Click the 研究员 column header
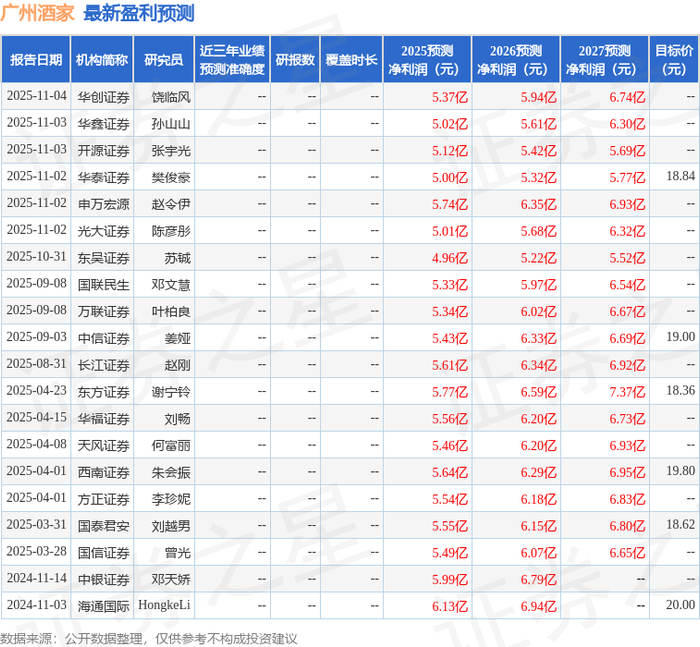The height and width of the screenshot is (647, 700). 164,59
